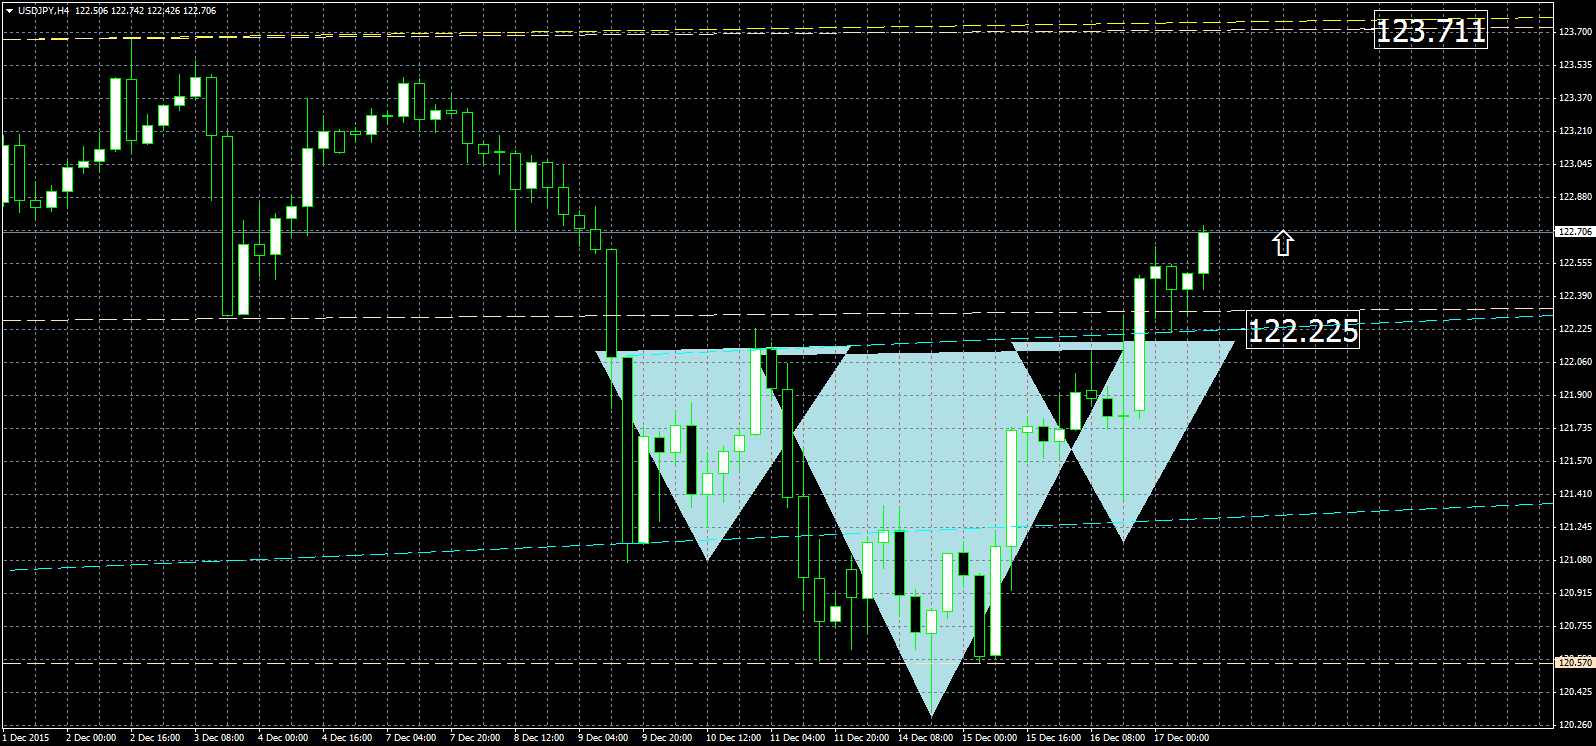
Task: Click the white up arrow chart marker
Action: coord(1283,243)
